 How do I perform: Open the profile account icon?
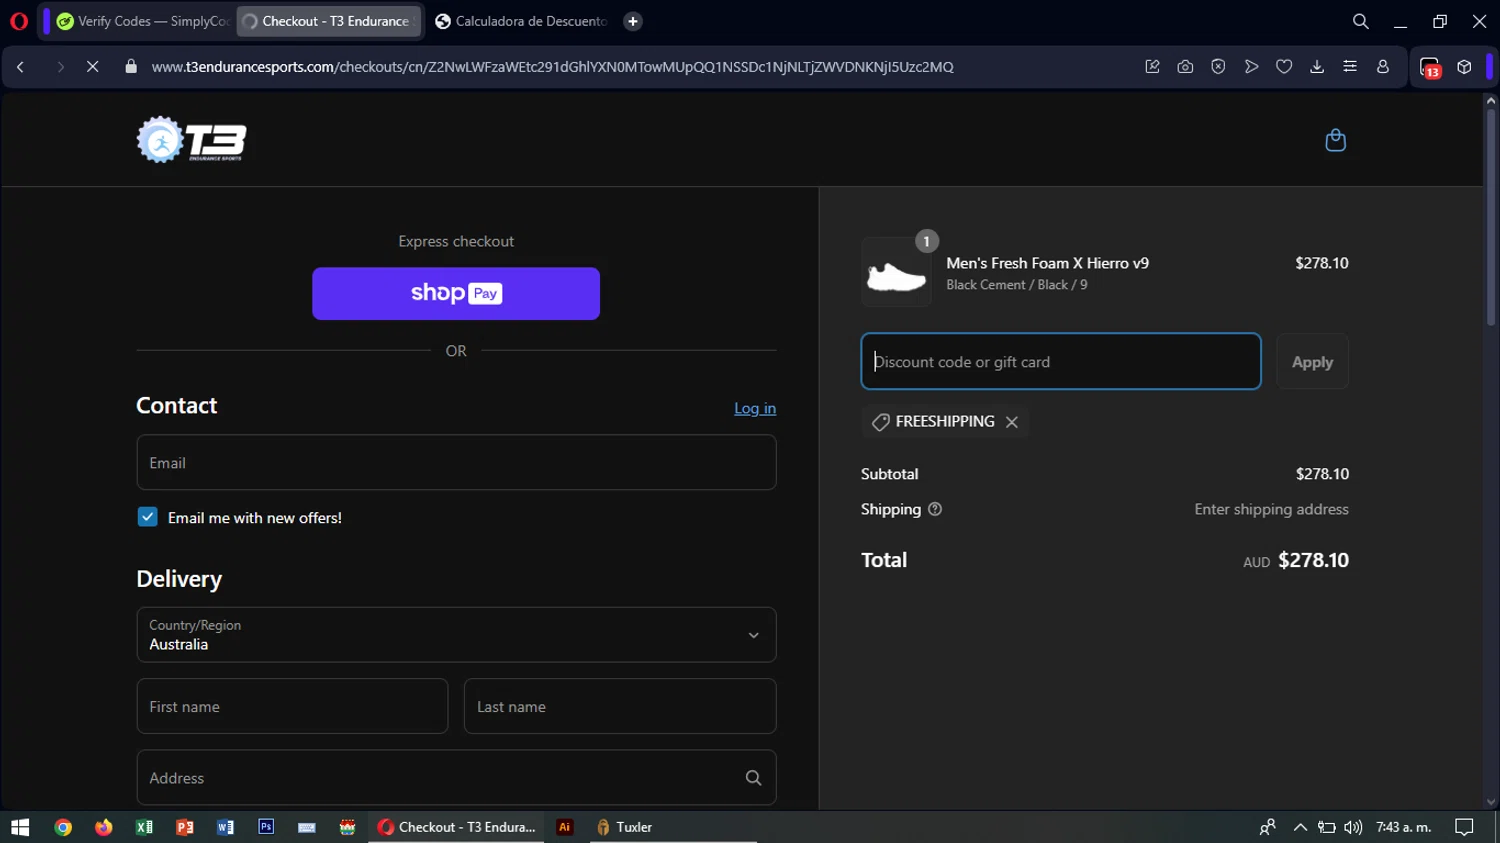1383,67
